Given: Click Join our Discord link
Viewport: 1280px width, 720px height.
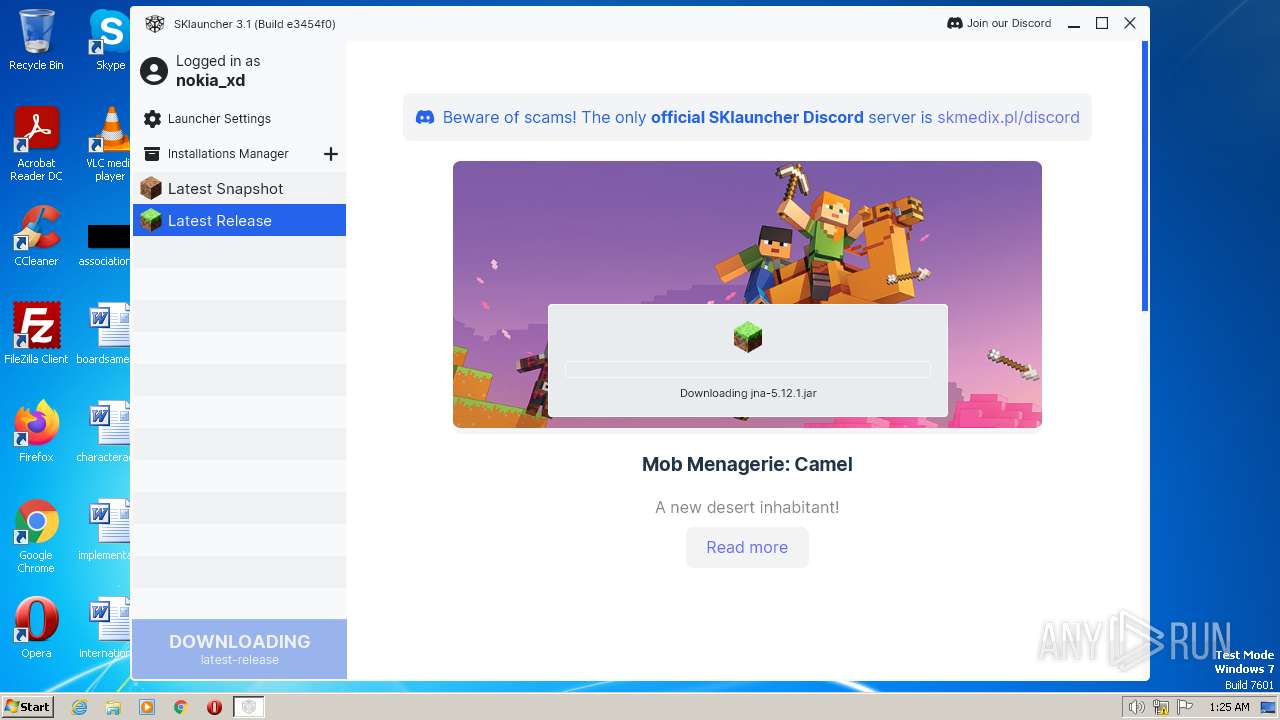Looking at the screenshot, I should [x=999, y=23].
